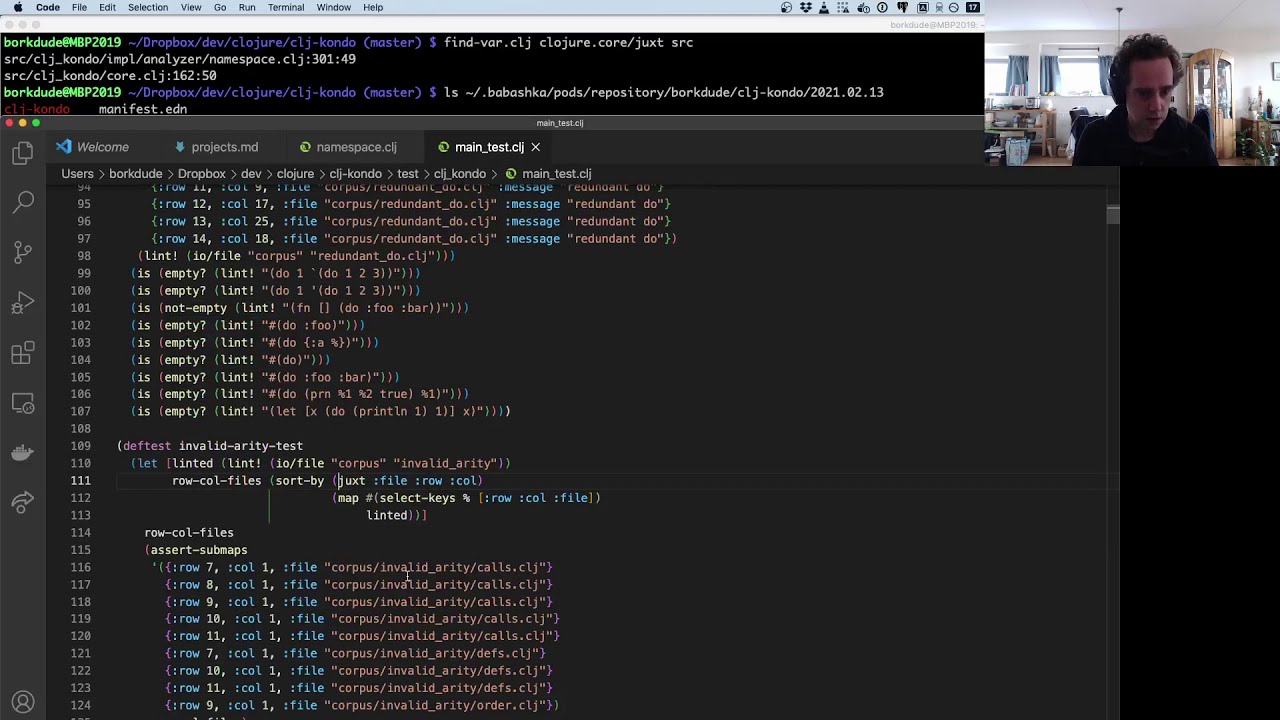Click the clj_kondo breadcrumb segment

[x=460, y=174]
